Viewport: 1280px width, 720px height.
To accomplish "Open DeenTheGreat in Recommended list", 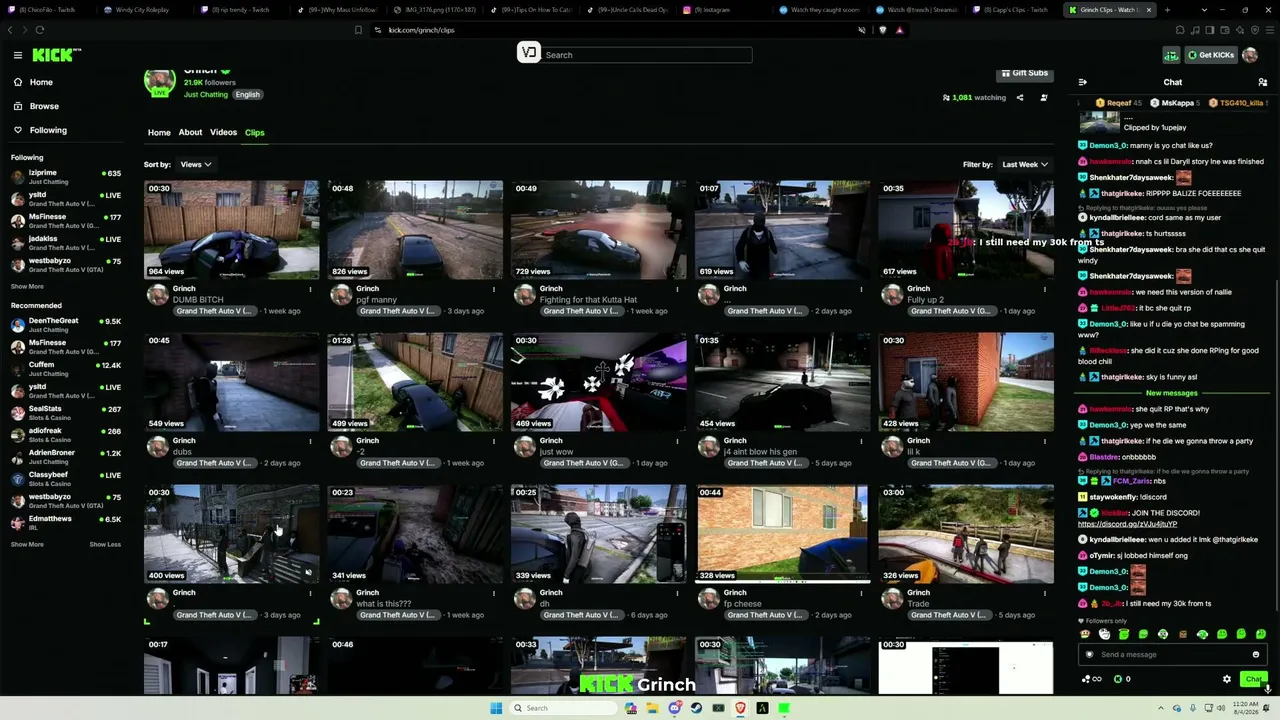I will pos(66,325).
